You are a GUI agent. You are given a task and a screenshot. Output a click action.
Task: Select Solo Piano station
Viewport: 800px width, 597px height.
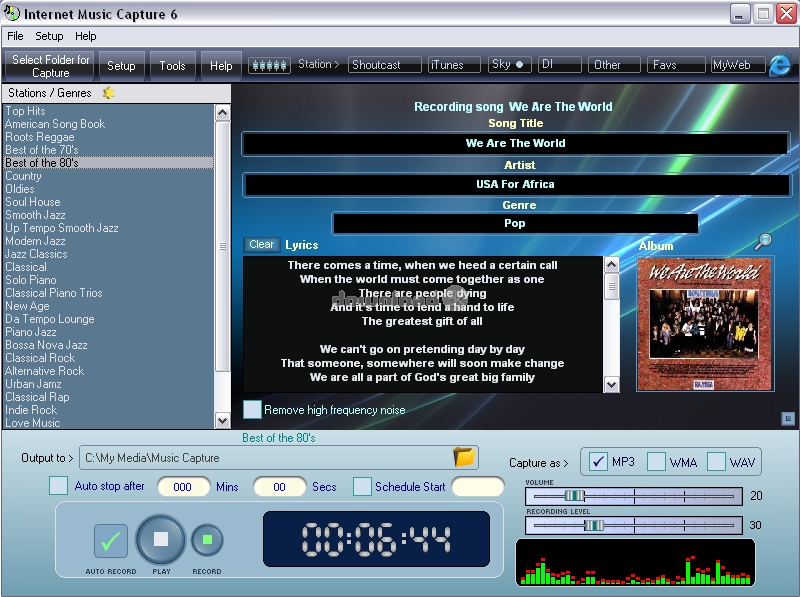coord(109,280)
